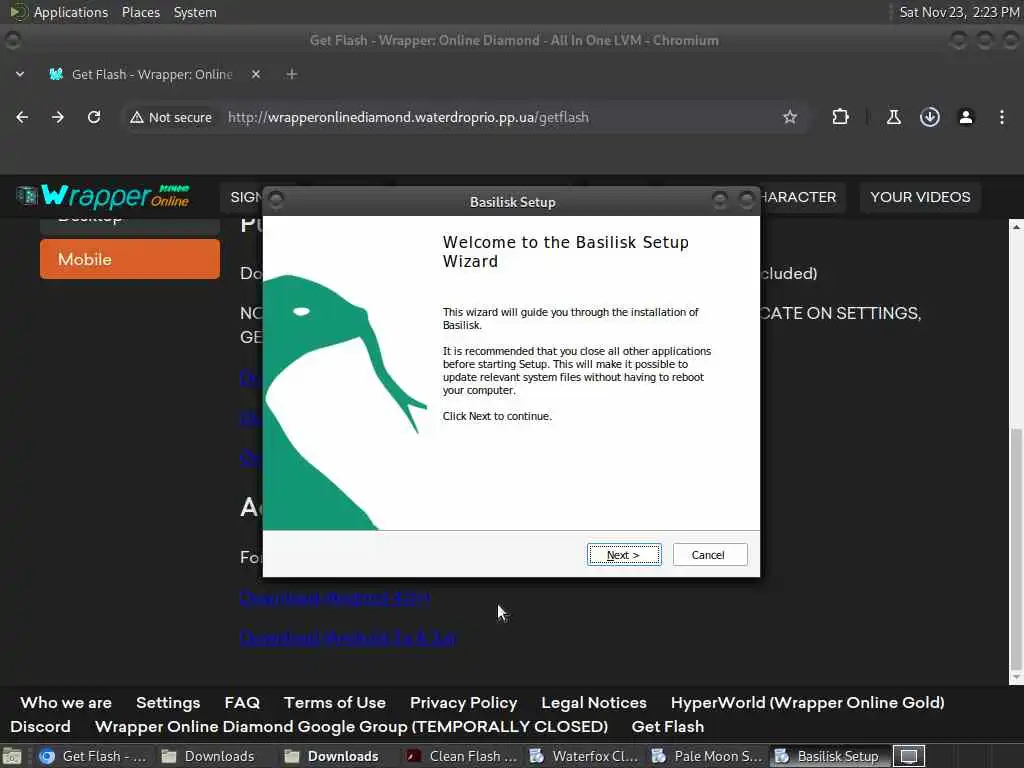Click the show desktop icon in taskbar
Screen dimensions: 1024x768
(x=12, y=756)
